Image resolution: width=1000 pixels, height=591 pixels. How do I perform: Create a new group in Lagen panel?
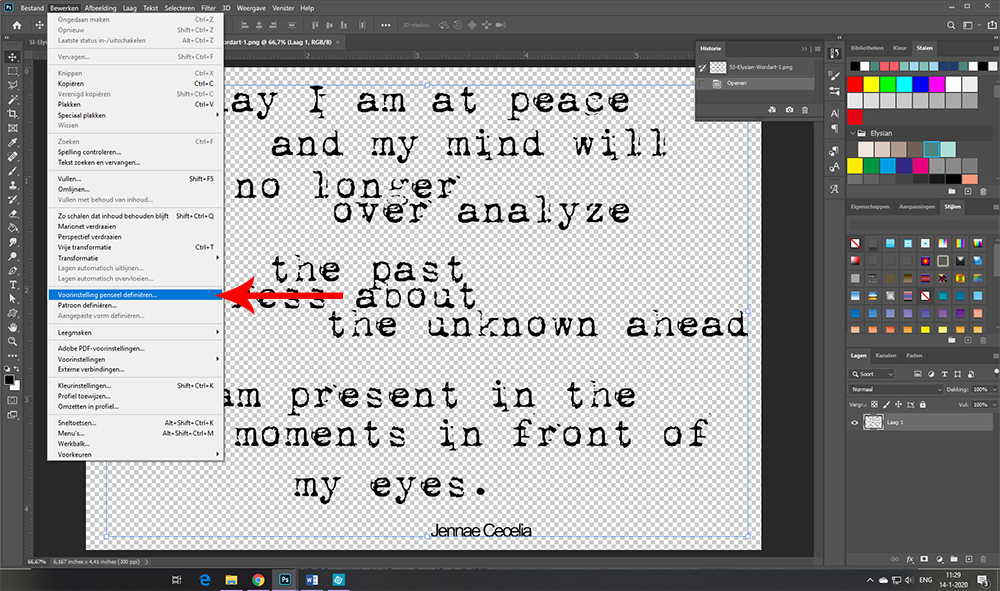953,559
